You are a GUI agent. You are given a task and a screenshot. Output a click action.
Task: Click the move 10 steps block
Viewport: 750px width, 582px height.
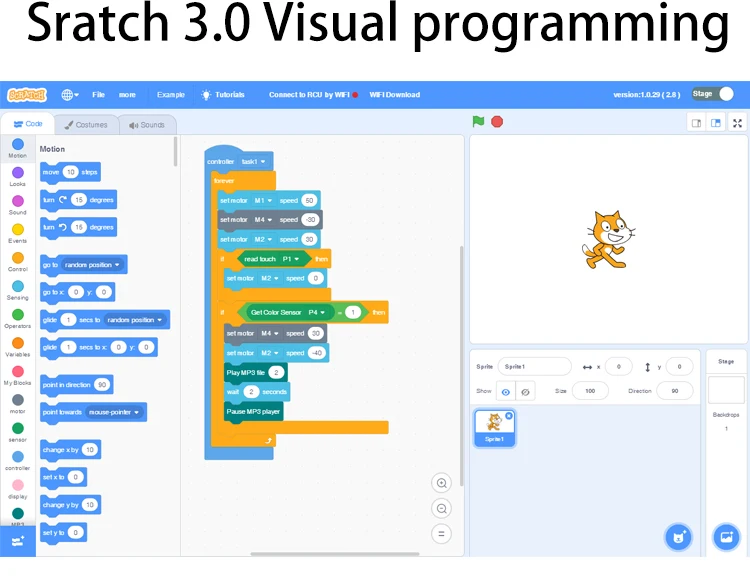pyautogui.click(x=70, y=172)
